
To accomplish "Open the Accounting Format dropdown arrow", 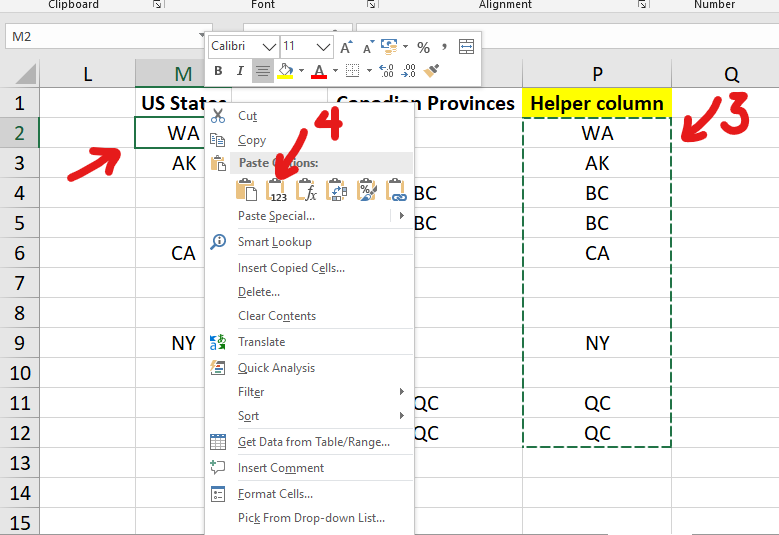I will pos(405,47).
